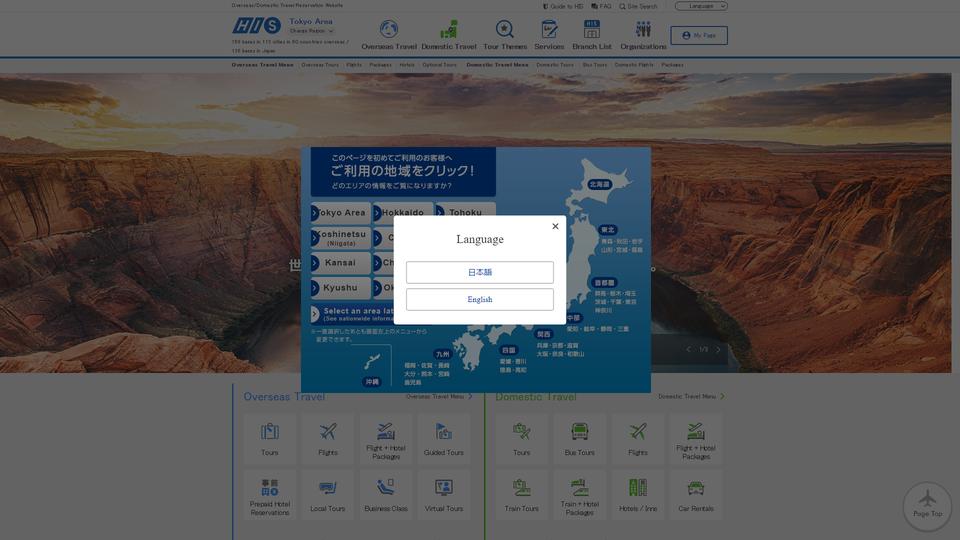Select Hotels in overseas sub menu

click(407, 64)
